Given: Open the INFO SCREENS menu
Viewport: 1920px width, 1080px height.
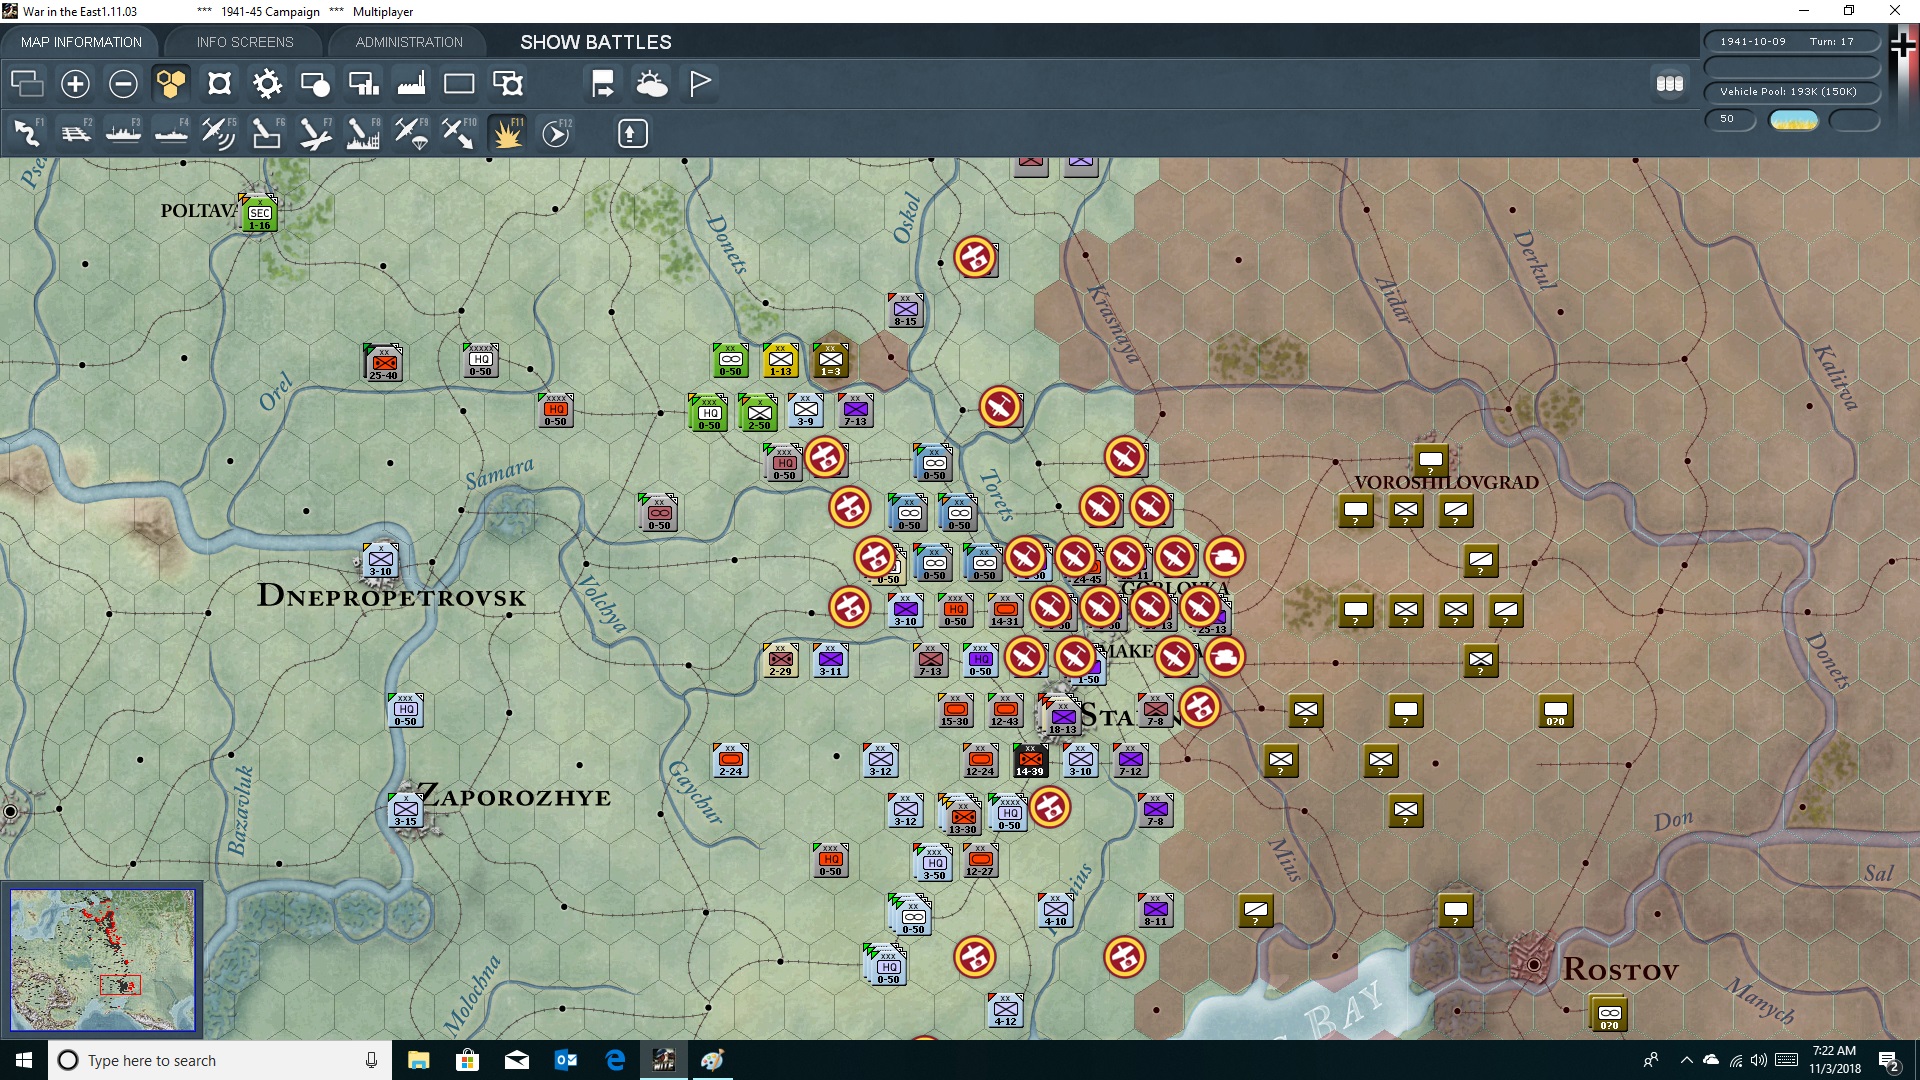Looking at the screenshot, I should (243, 42).
